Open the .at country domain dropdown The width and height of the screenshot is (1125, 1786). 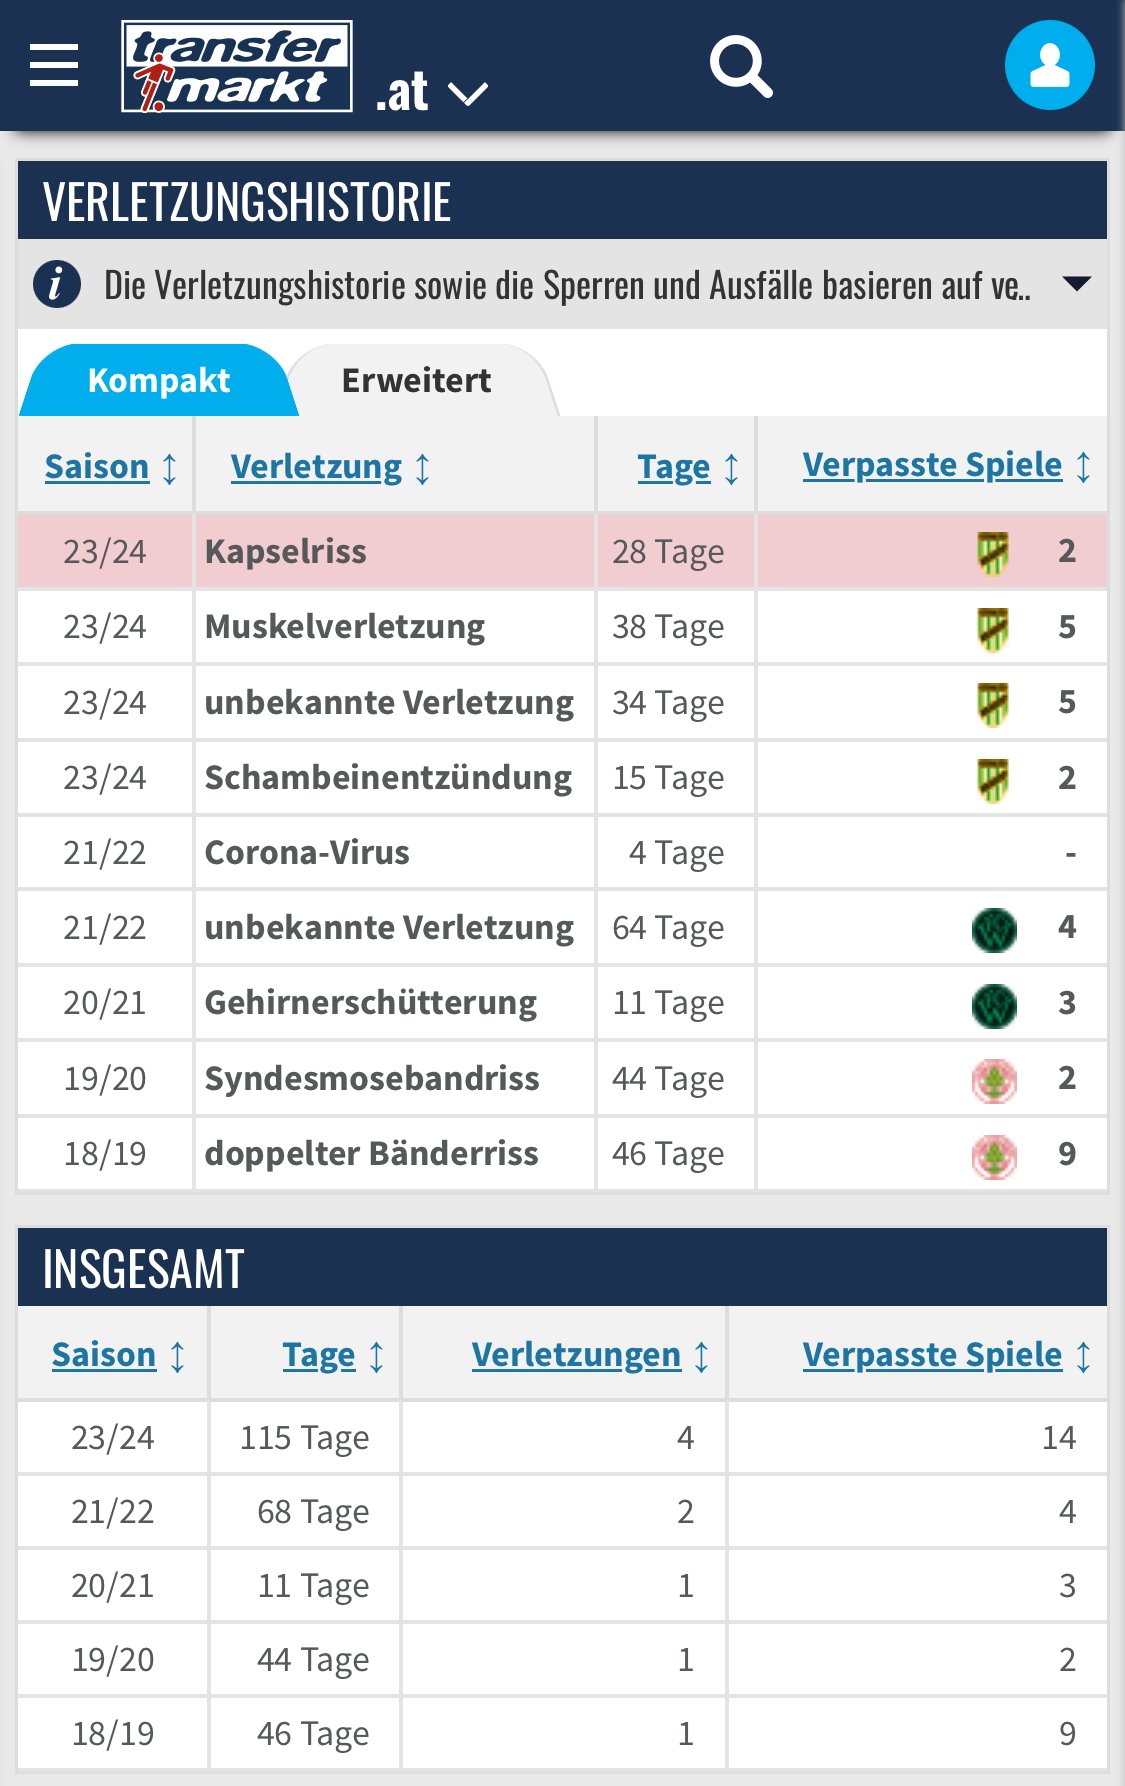click(x=431, y=93)
